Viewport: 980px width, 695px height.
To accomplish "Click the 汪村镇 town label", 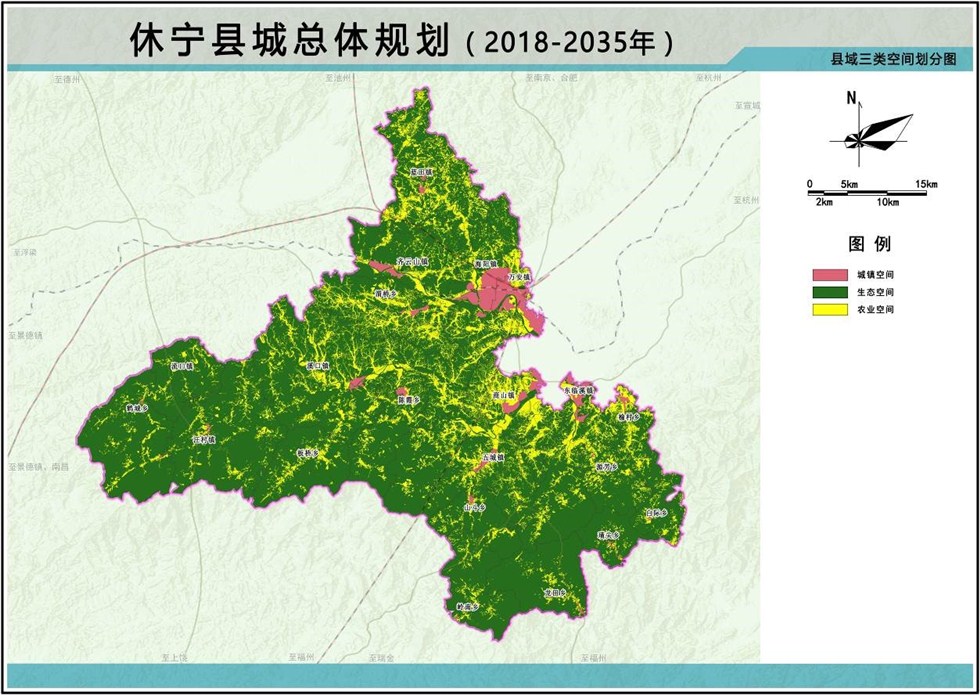I will (x=204, y=439).
